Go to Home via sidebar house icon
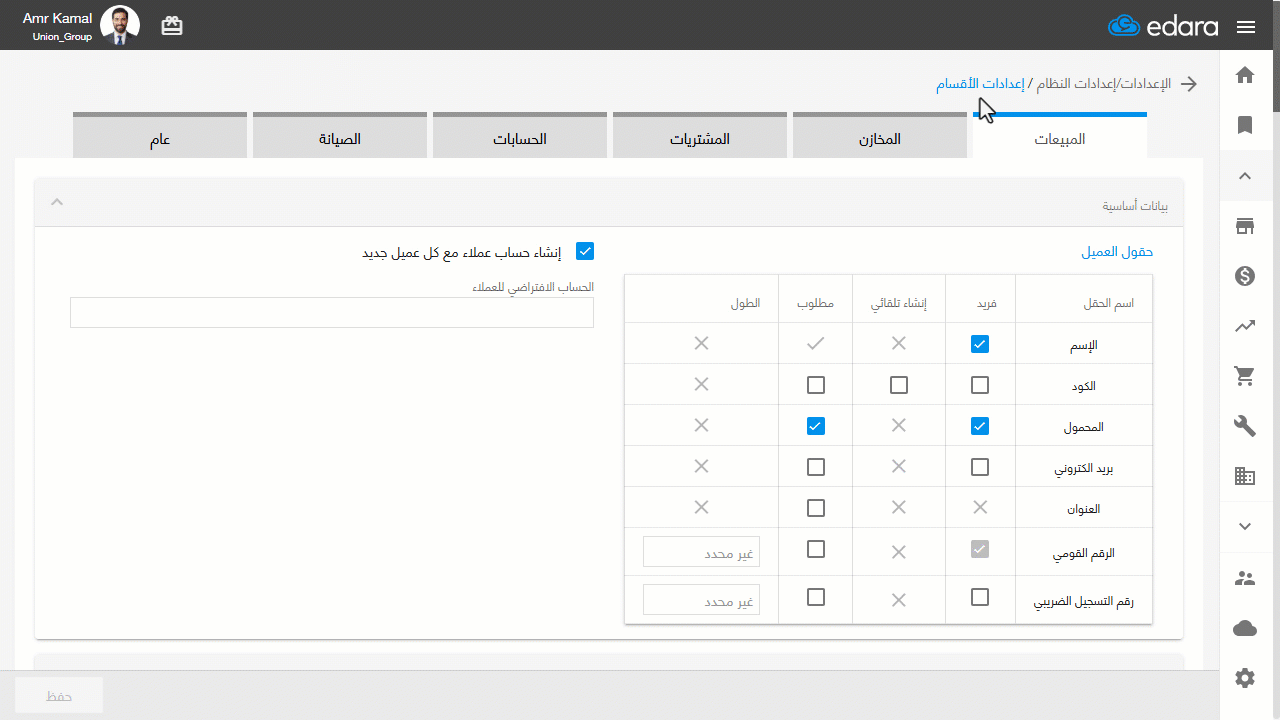 click(1245, 75)
